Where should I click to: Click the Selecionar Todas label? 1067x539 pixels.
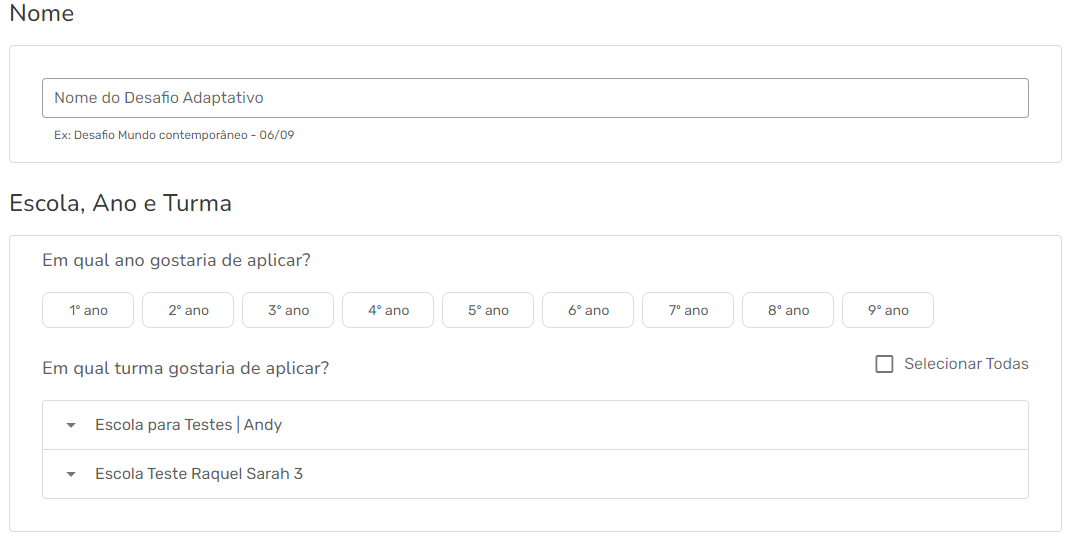coord(966,364)
